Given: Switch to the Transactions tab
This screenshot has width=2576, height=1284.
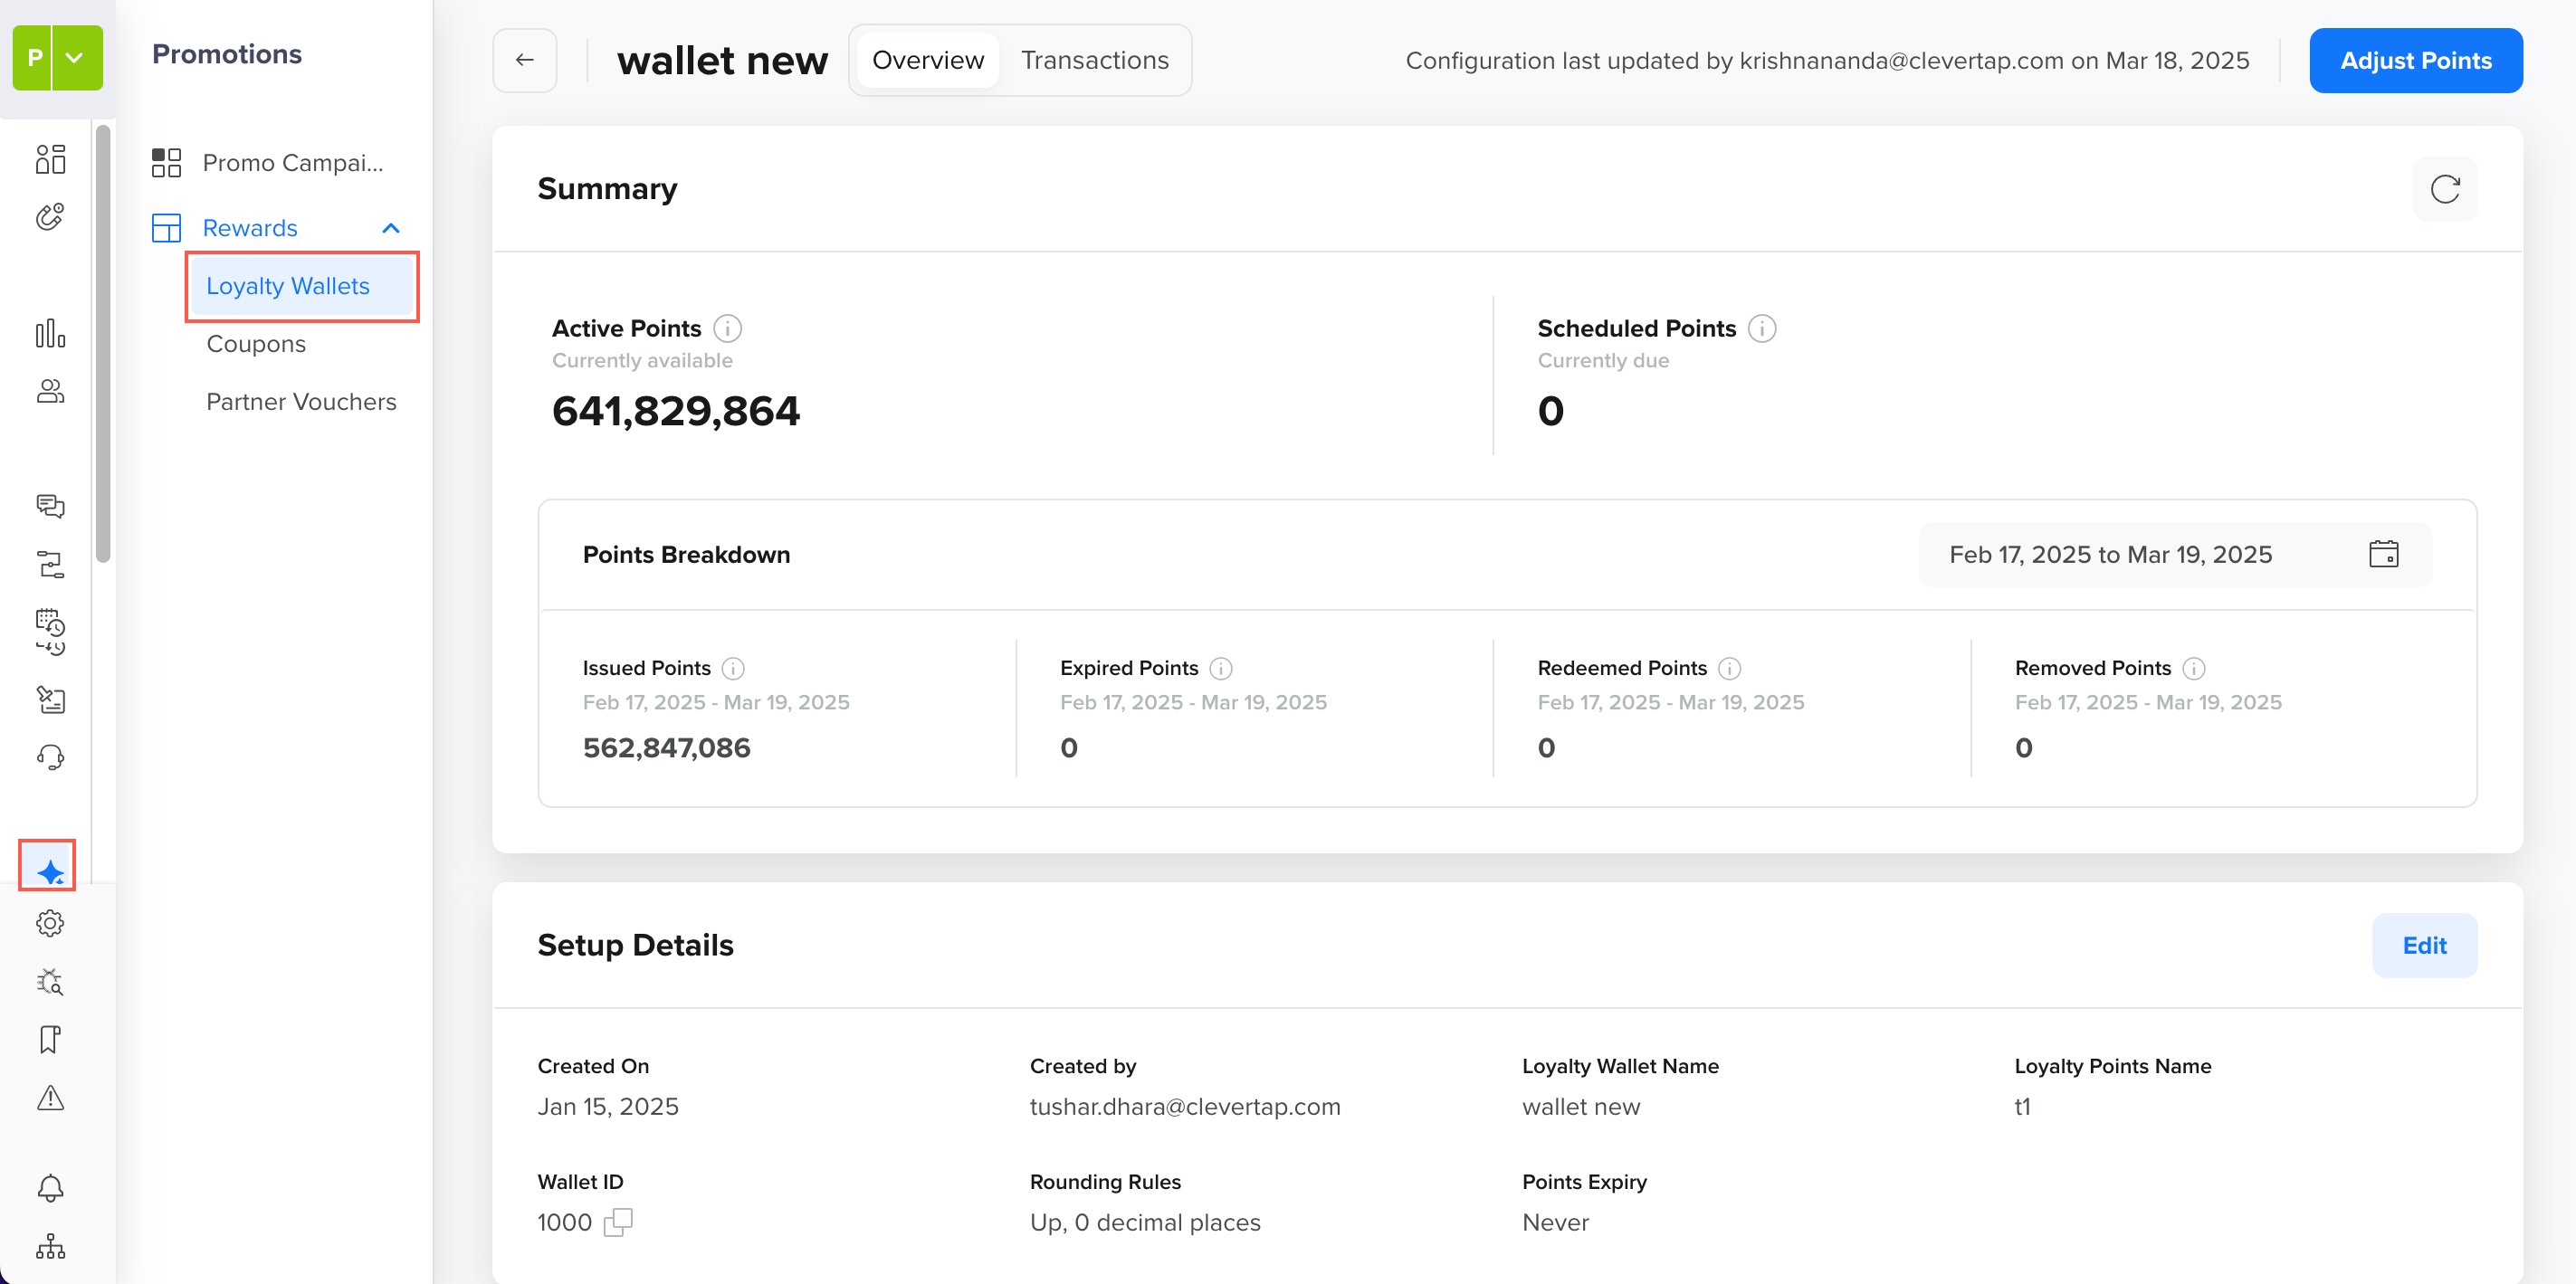Looking at the screenshot, I should (1094, 60).
